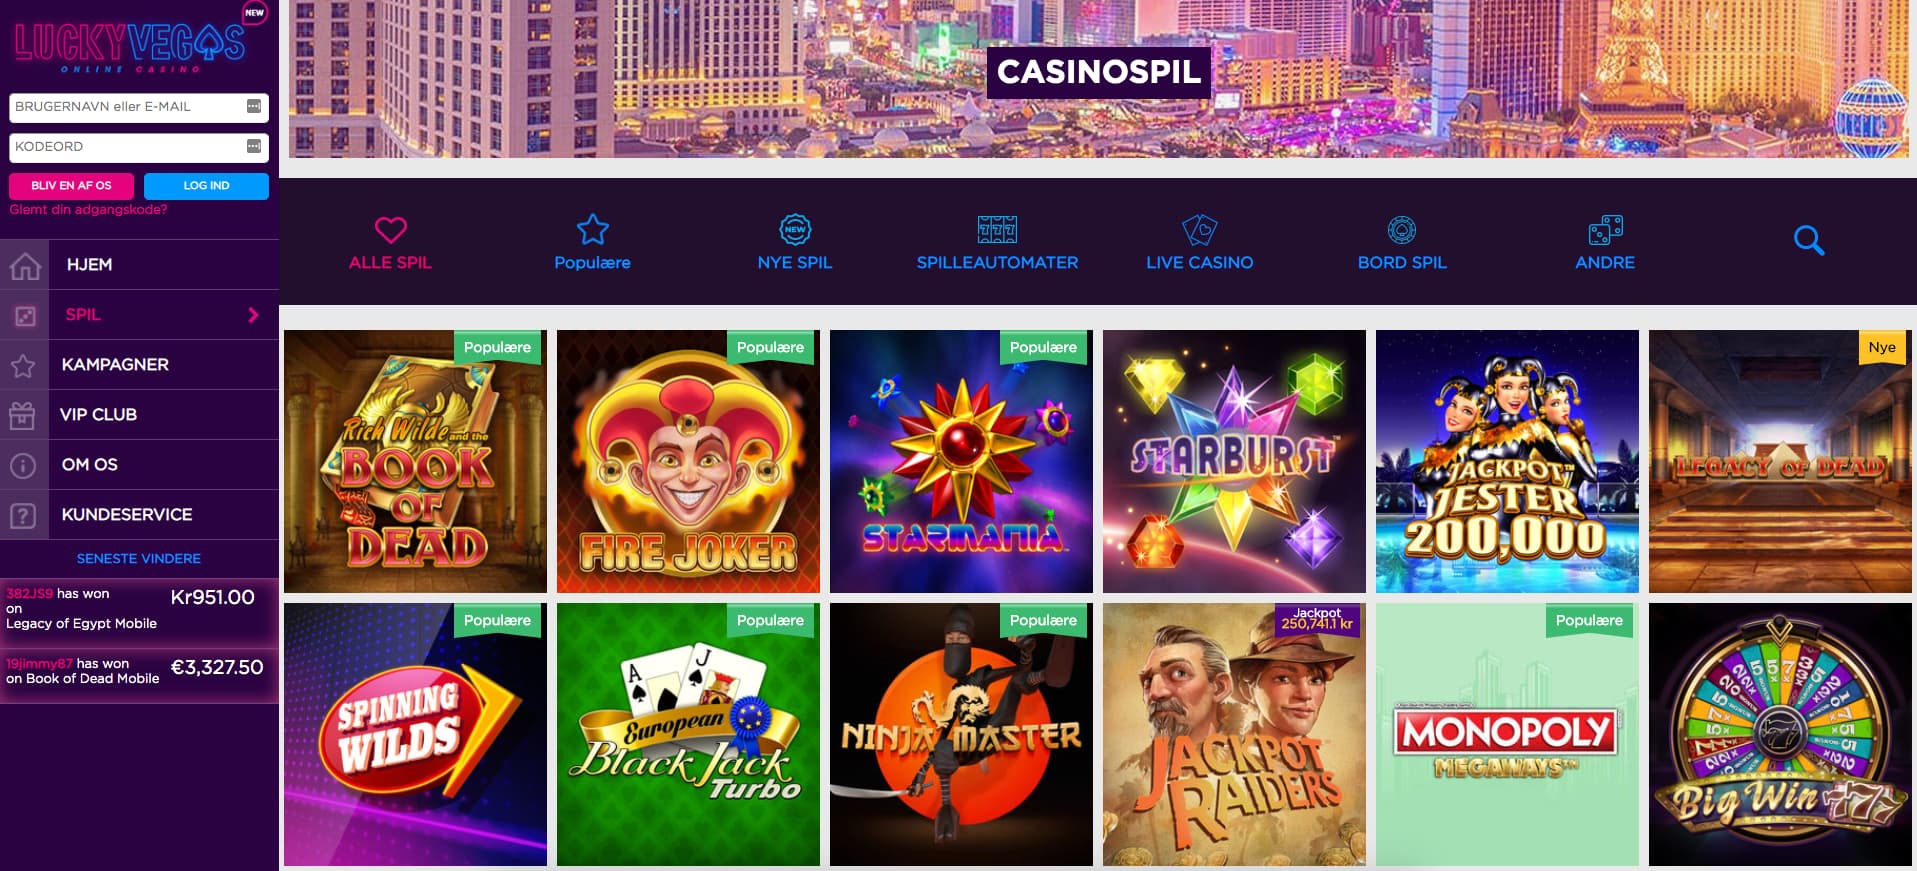
Task: Follow the Glemt din adgangskode link
Action: click(x=88, y=210)
